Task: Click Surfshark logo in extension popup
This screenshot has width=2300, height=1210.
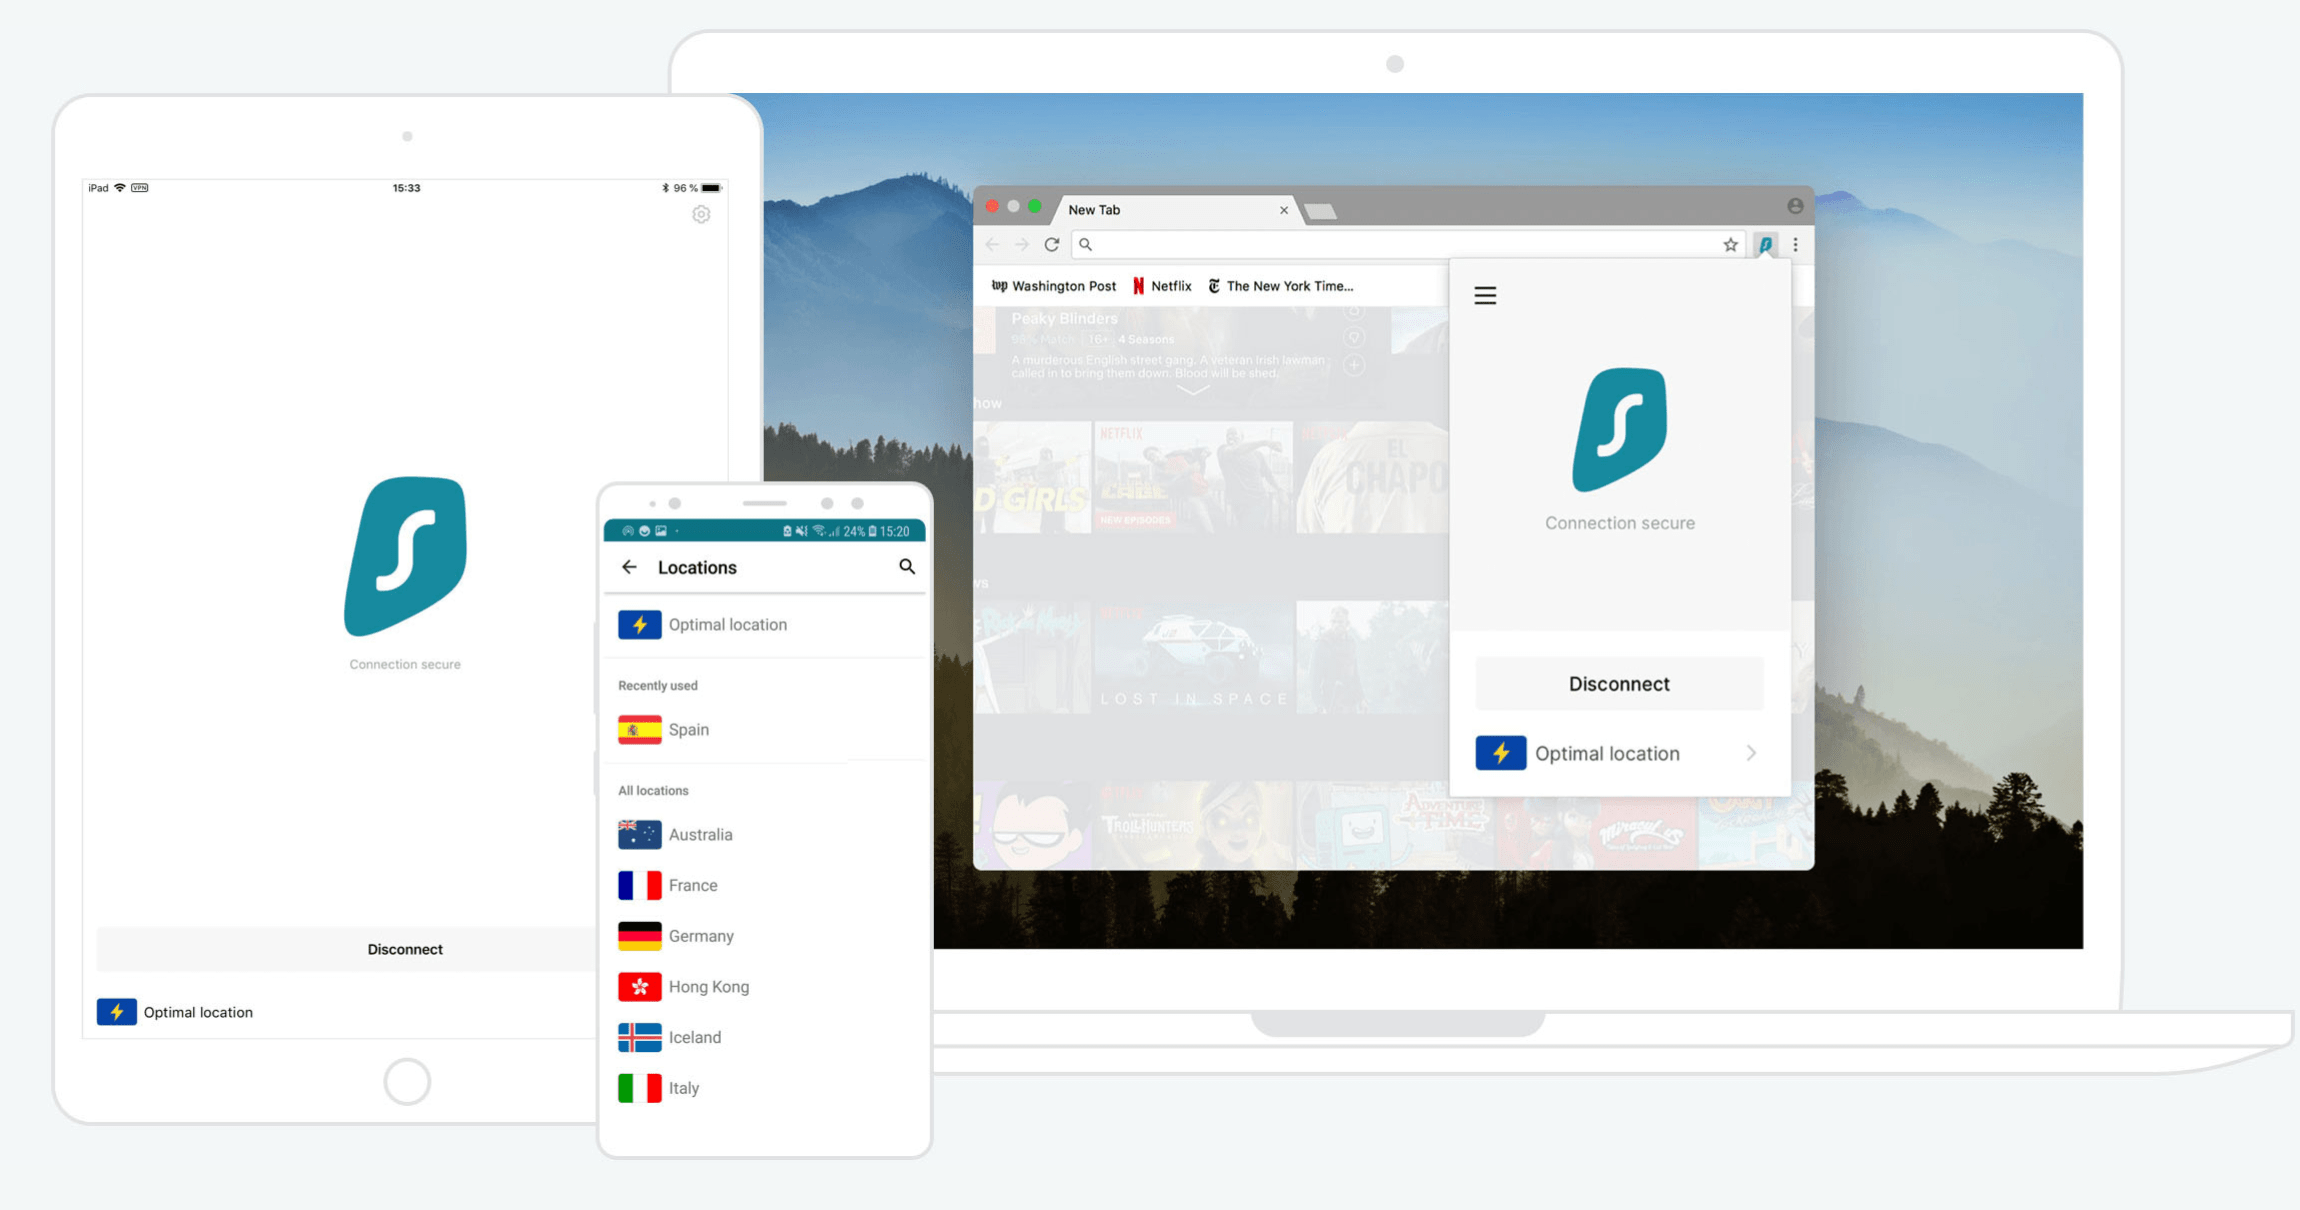Action: tap(1619, 429)
